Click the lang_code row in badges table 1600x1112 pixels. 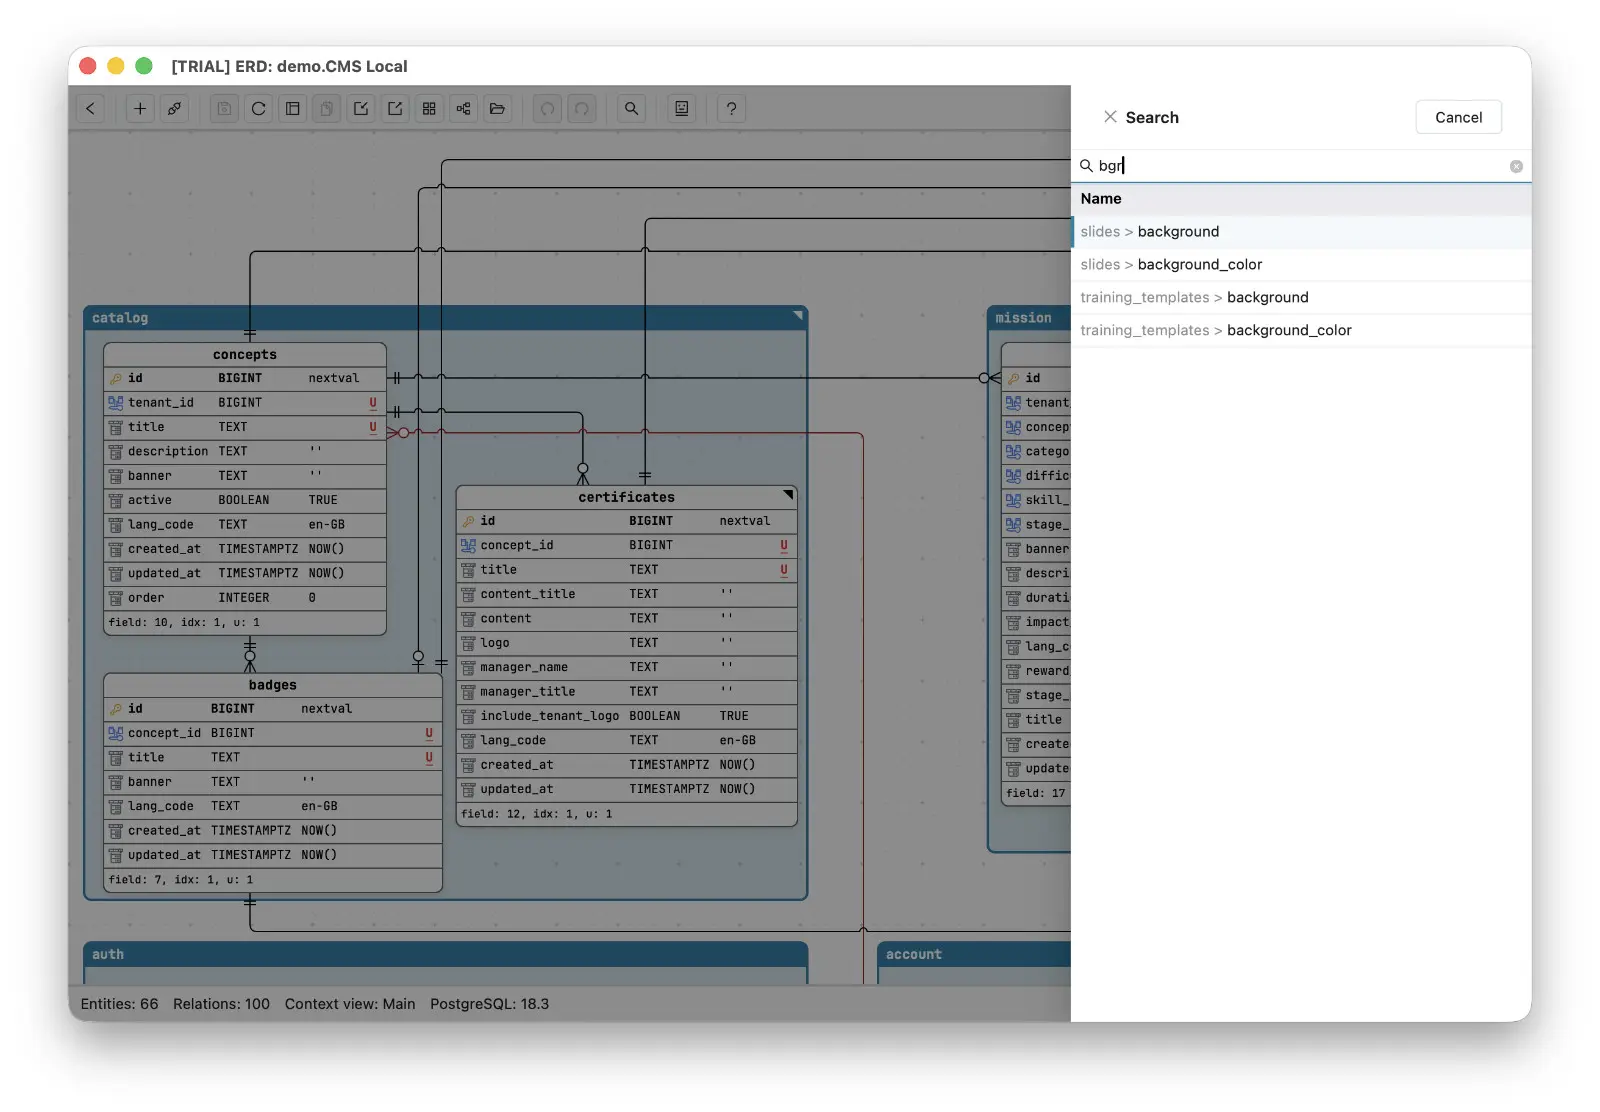(x=273, y=807)
